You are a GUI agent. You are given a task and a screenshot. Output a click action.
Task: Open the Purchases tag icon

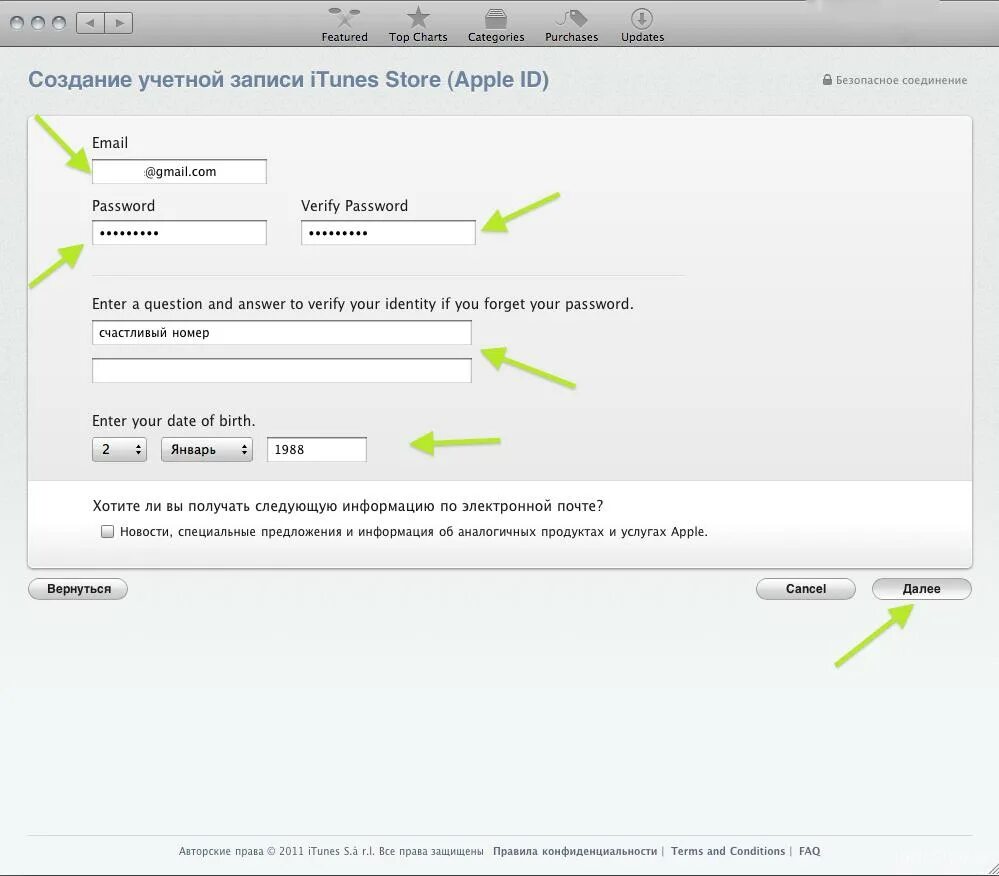click(571, 18)
